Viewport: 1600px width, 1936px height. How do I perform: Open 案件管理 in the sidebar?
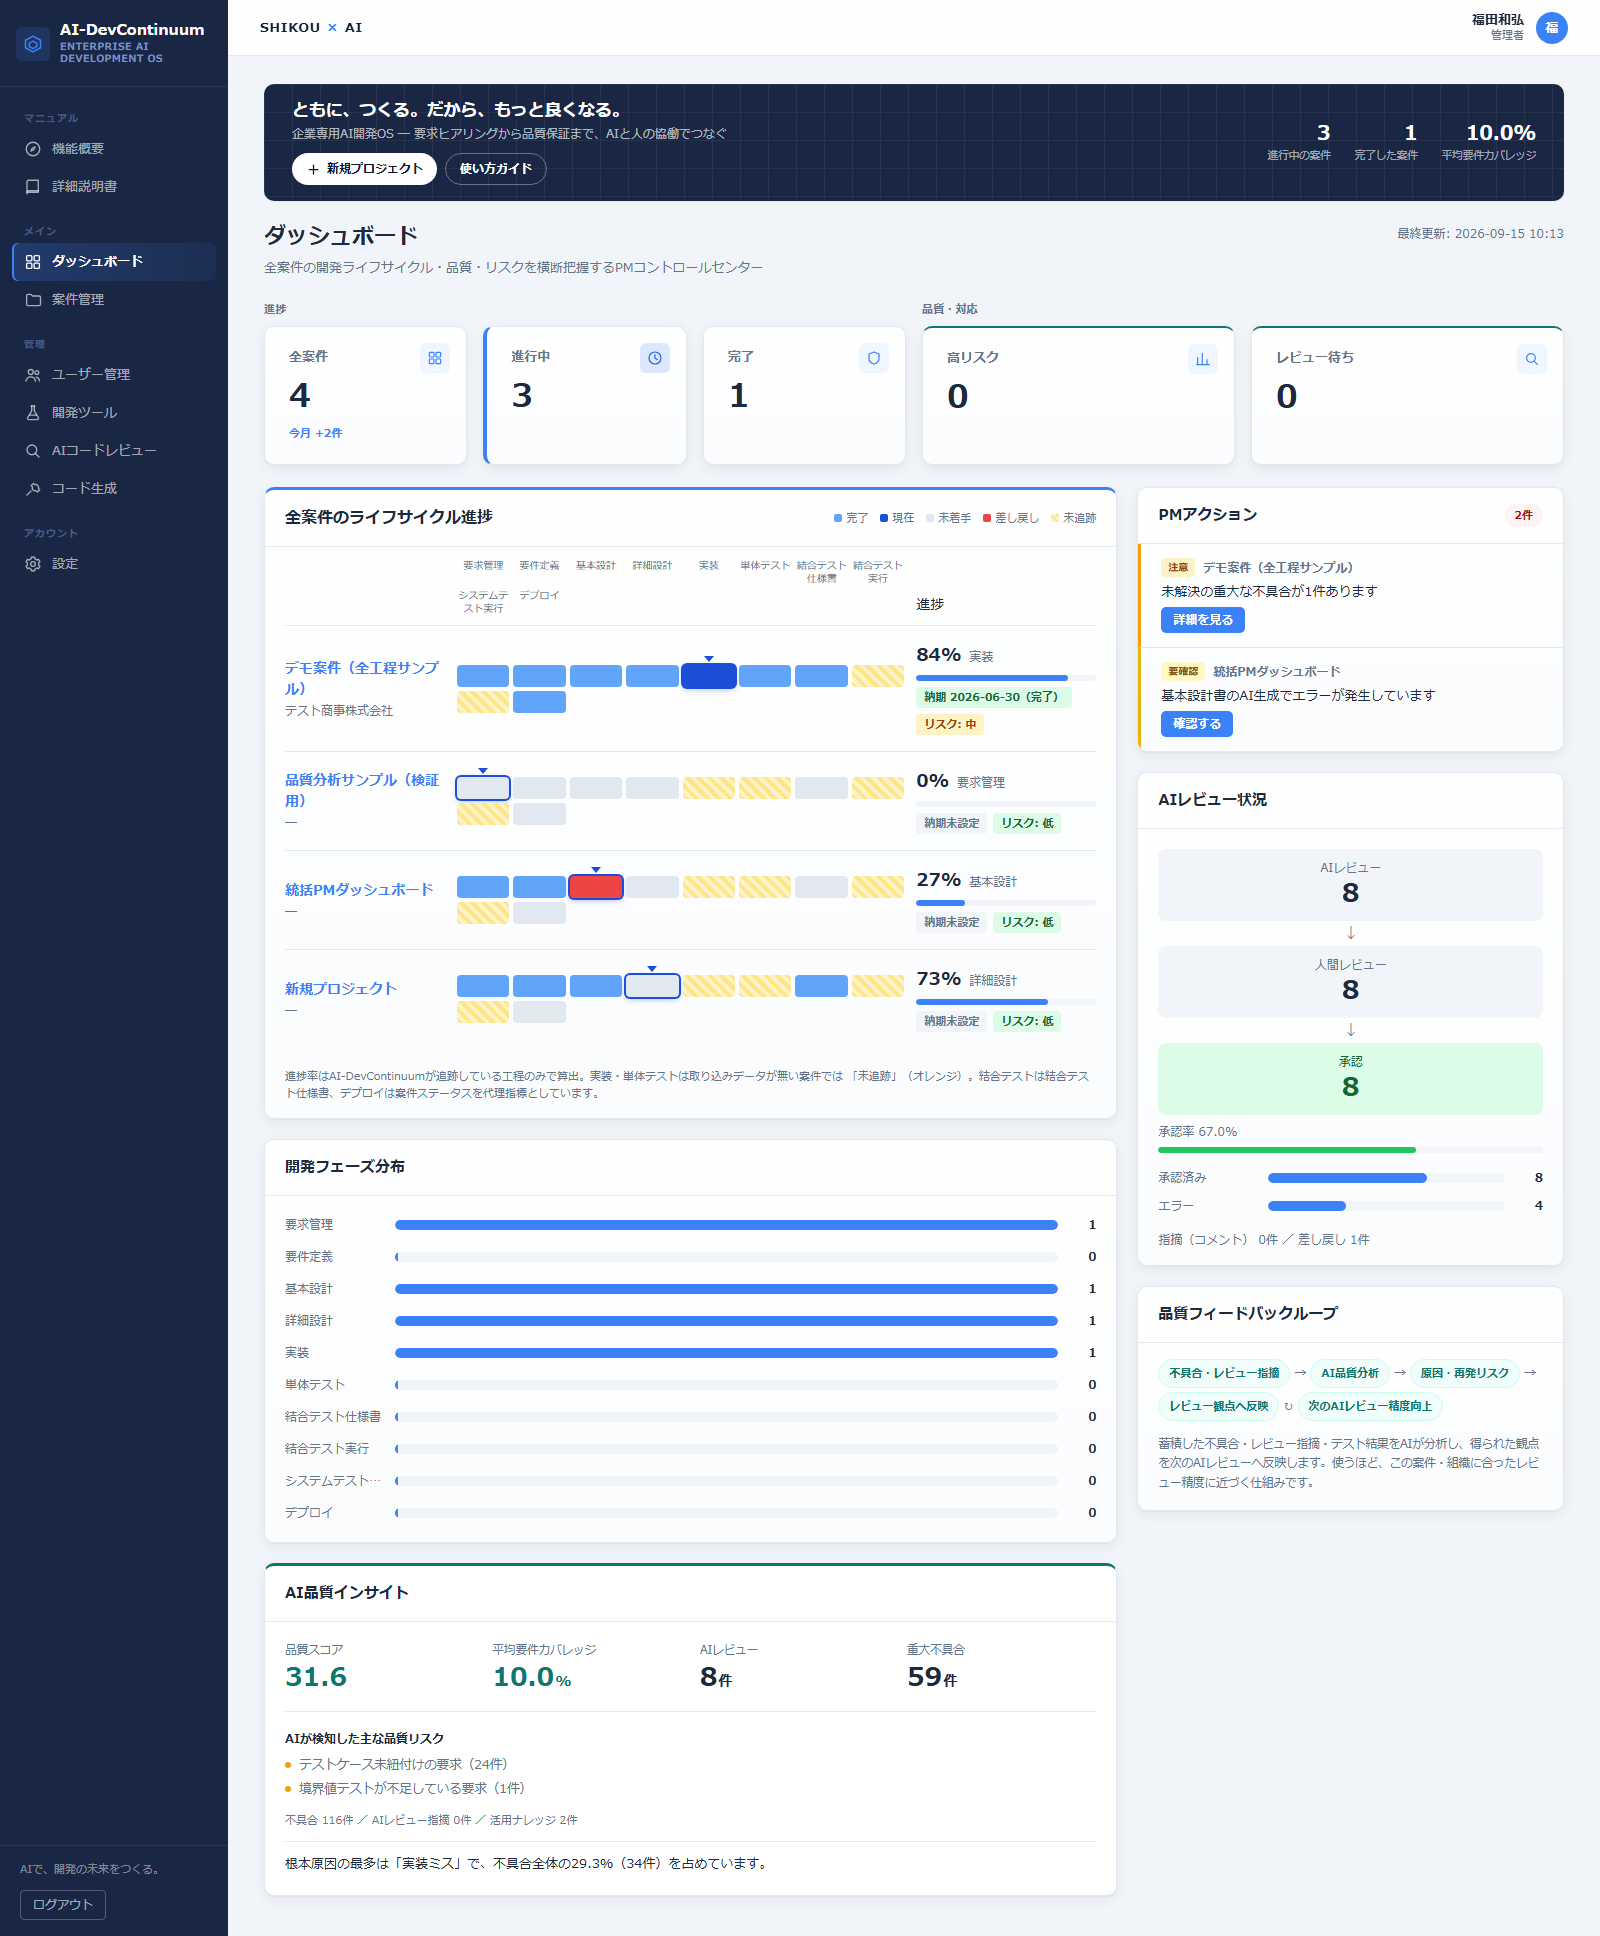click(x=114, y=300)
